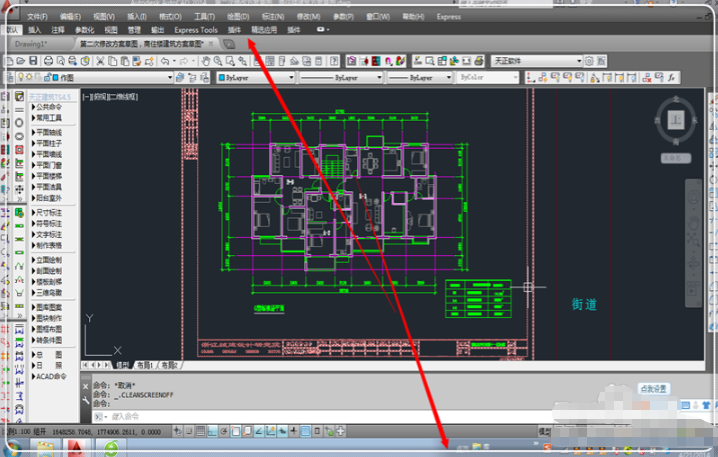Expand the 文字标注 category
718x457 pixels.
[49, 234]
